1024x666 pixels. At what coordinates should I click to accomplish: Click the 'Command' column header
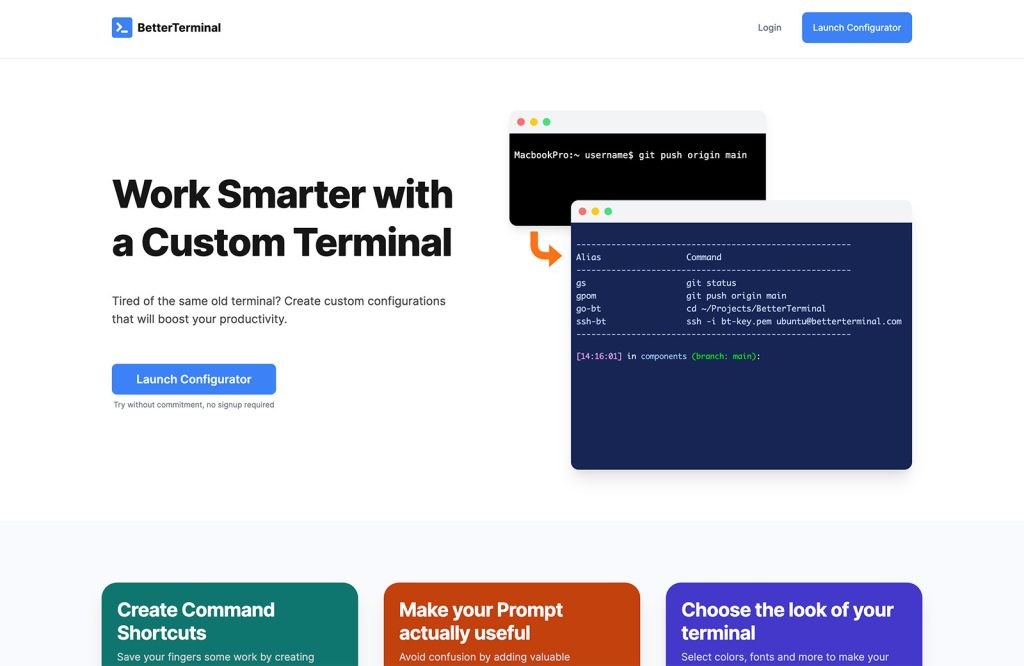(704, 257)
